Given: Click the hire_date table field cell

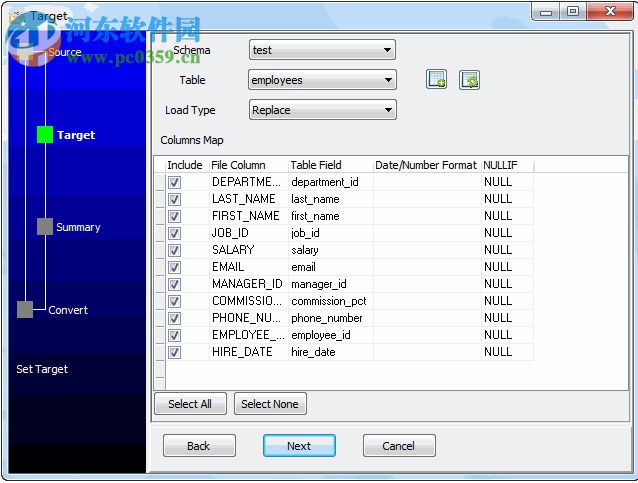Looking at the screenshot, I should (x=331, y=352).
